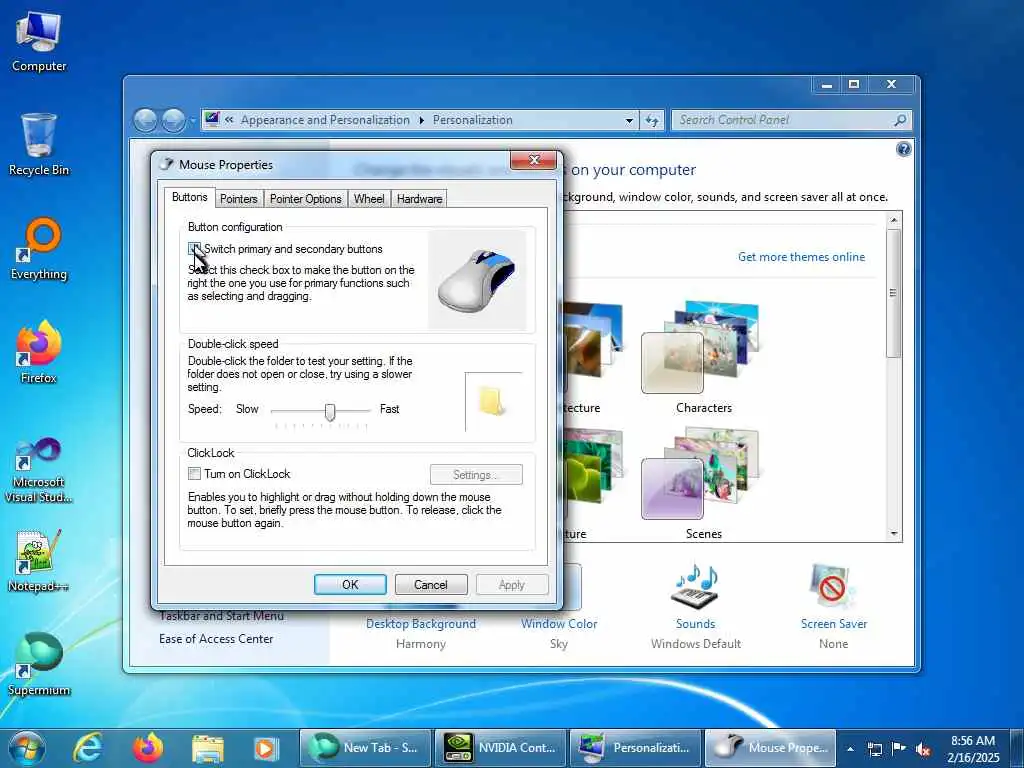The height and width of the screenshot is (768, 1024).
Task: Switch to the Pointer Options tab
Action: click(x=306, y=199)
